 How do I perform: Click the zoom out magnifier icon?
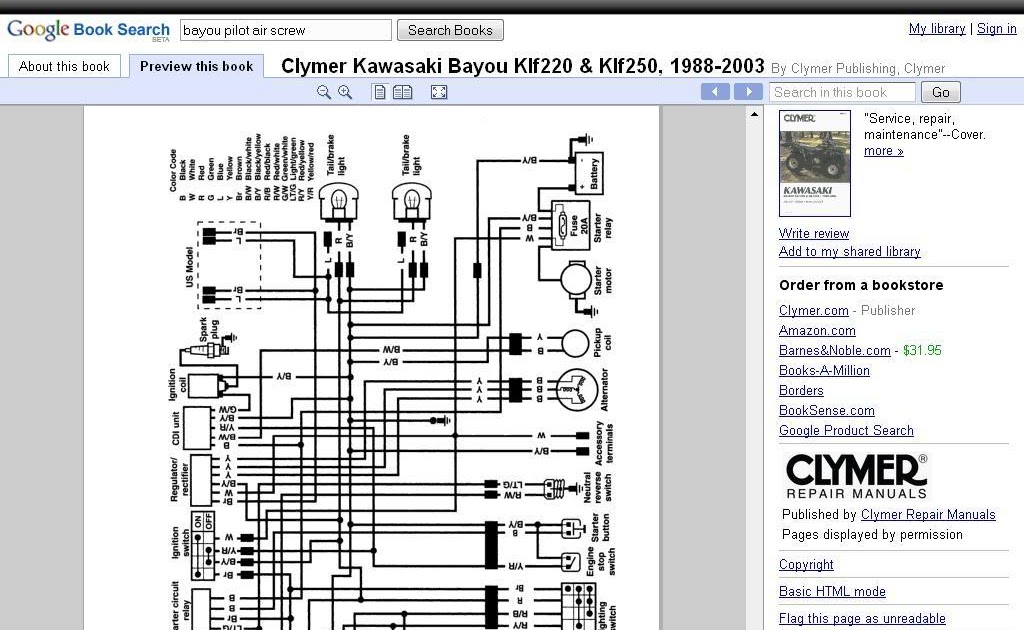[x=323, y=92]
